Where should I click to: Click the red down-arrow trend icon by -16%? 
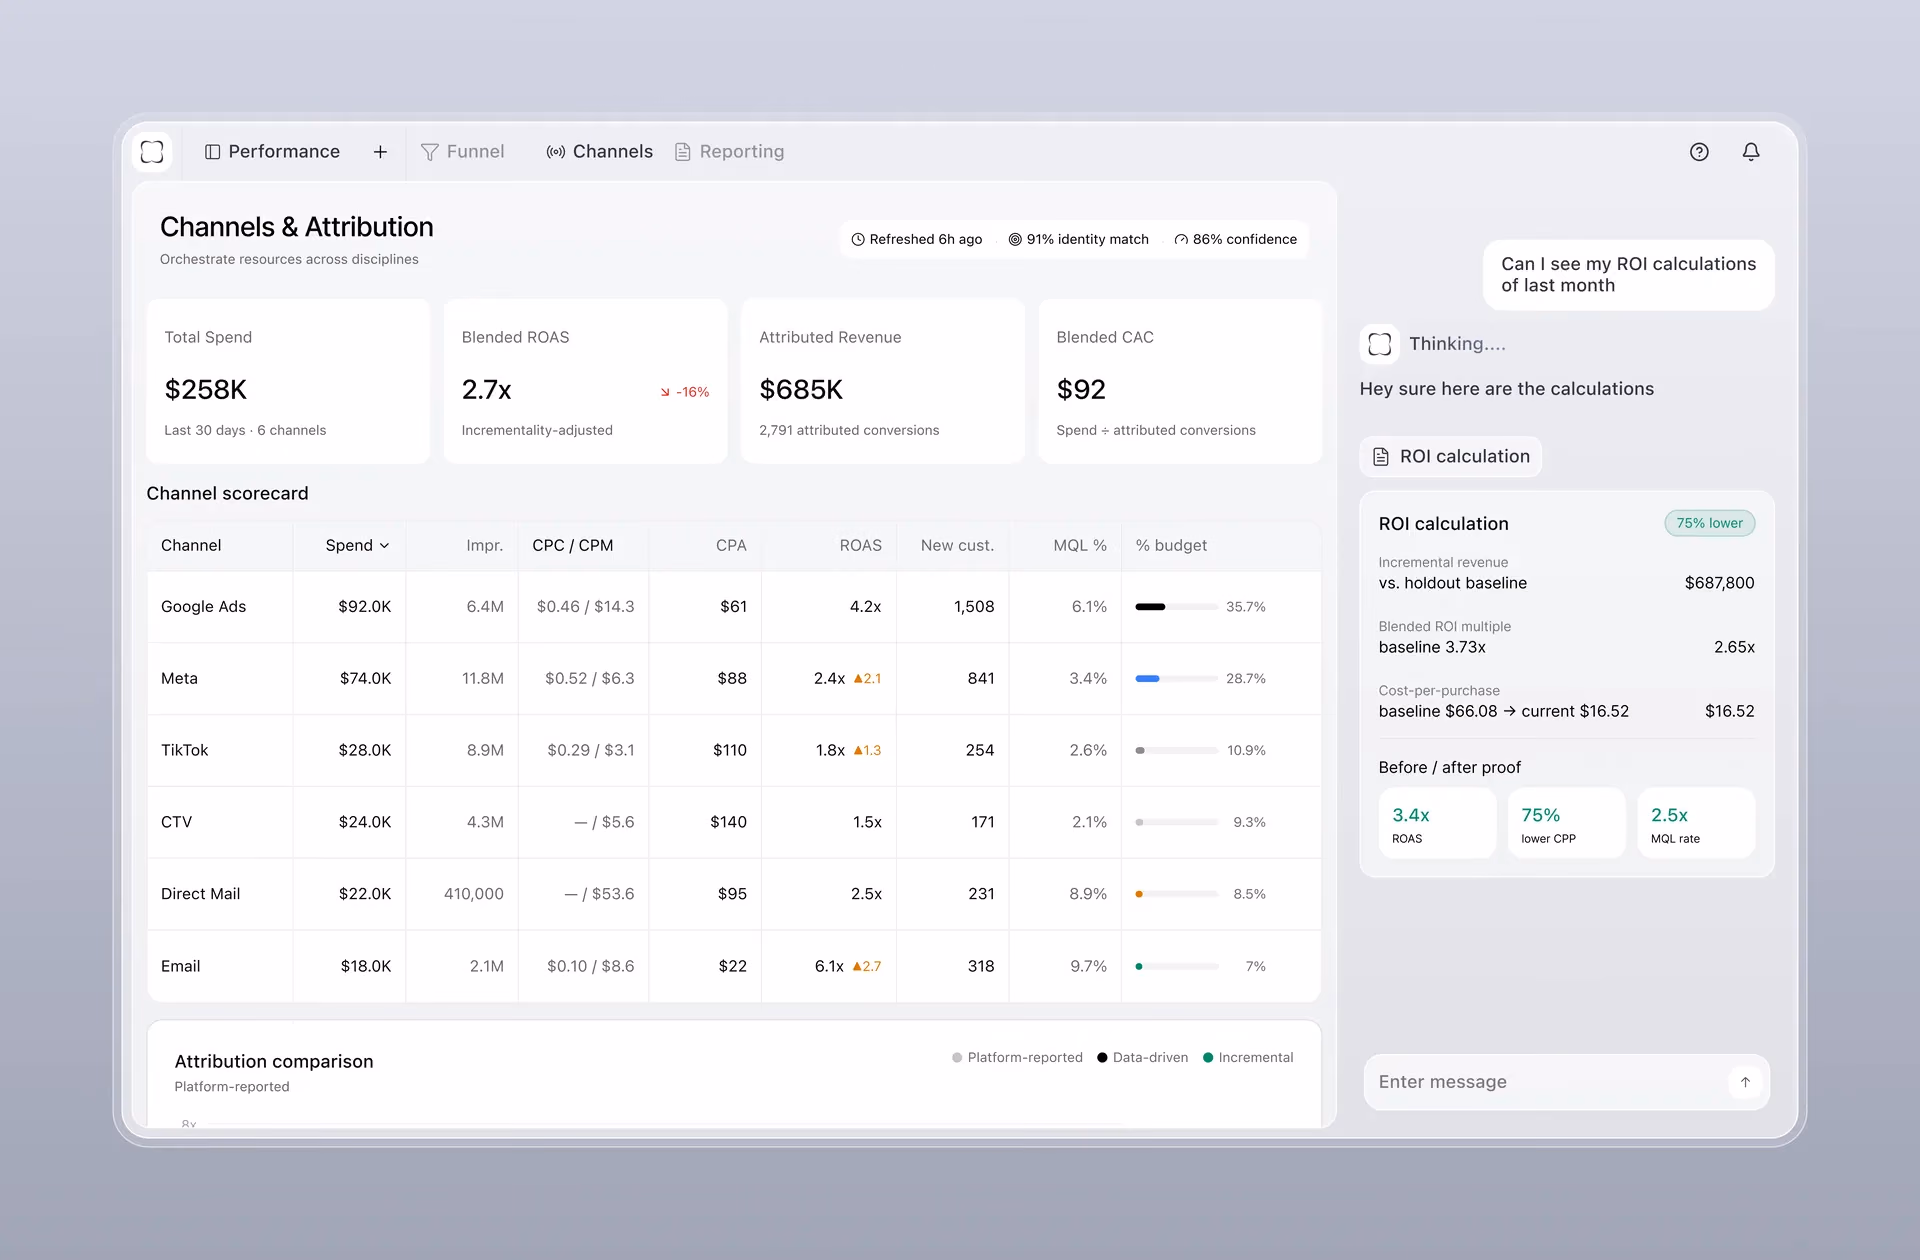(665, 392)
